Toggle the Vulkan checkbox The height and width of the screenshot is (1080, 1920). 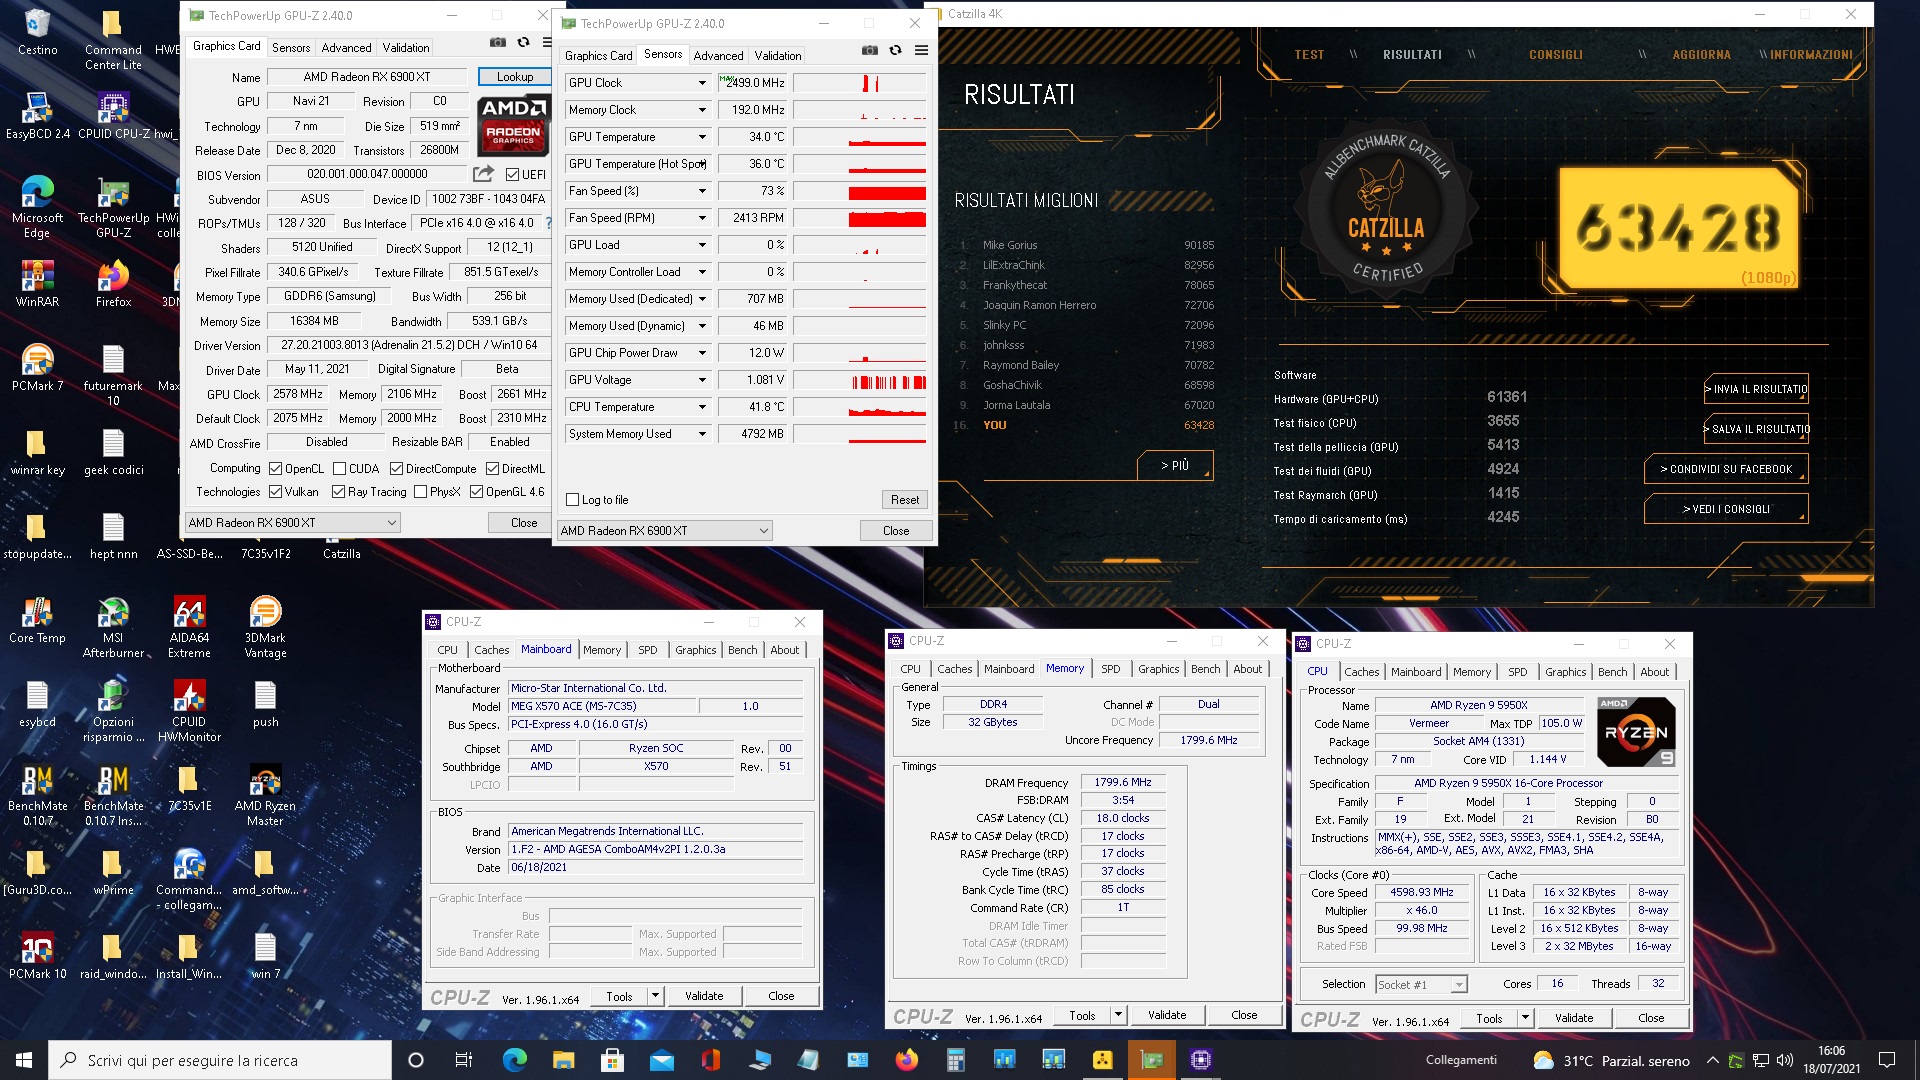point(275,492)
